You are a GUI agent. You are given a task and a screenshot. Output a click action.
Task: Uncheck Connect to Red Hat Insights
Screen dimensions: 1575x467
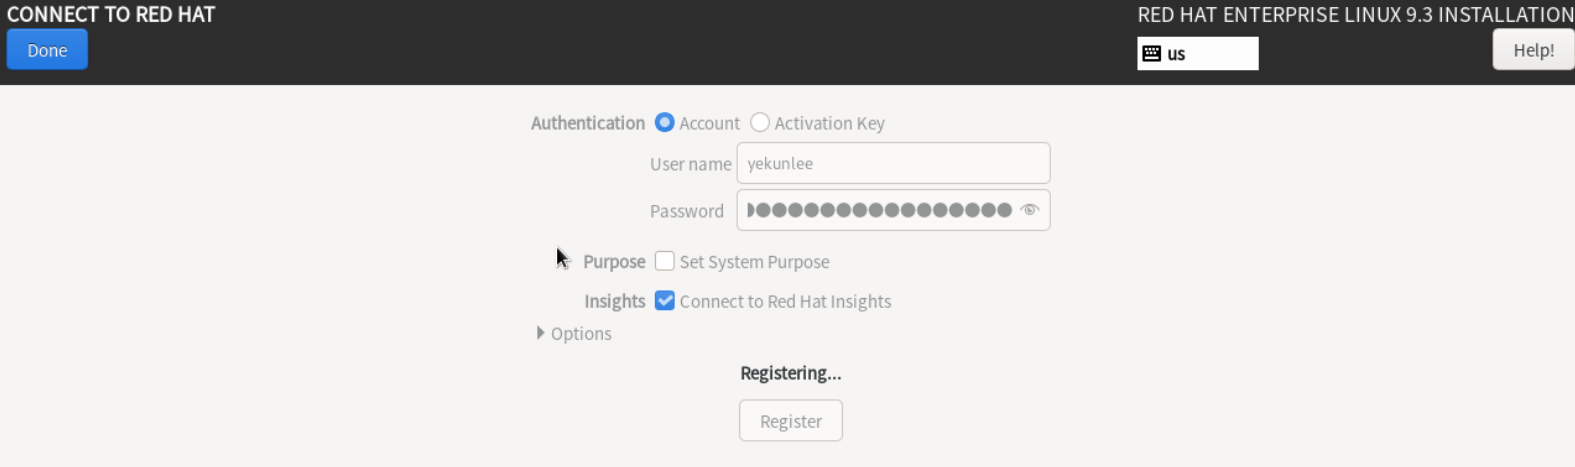point(665,301)
